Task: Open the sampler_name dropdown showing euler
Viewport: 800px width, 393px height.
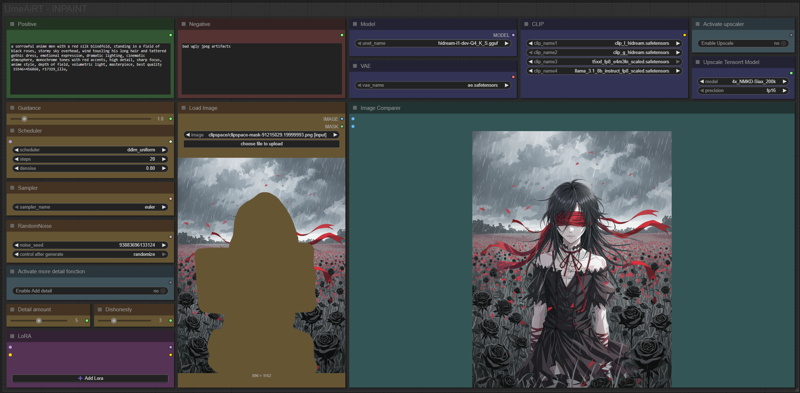Action: pyautogui.click(x=90, y=207)
